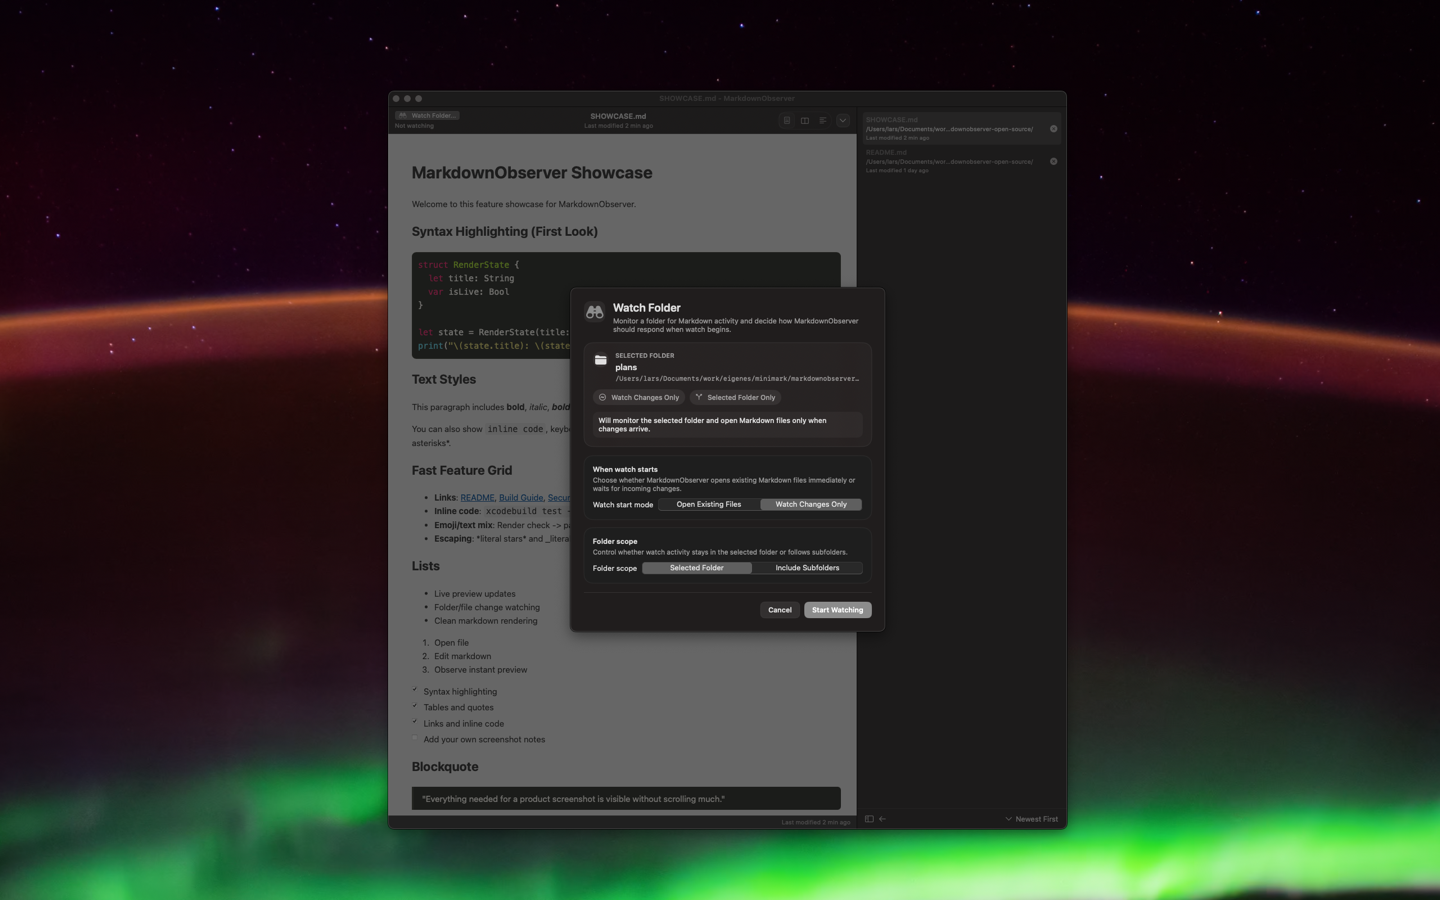Click the folder icon beside the plans folder
1440x900 pixels.
(601, 361)
